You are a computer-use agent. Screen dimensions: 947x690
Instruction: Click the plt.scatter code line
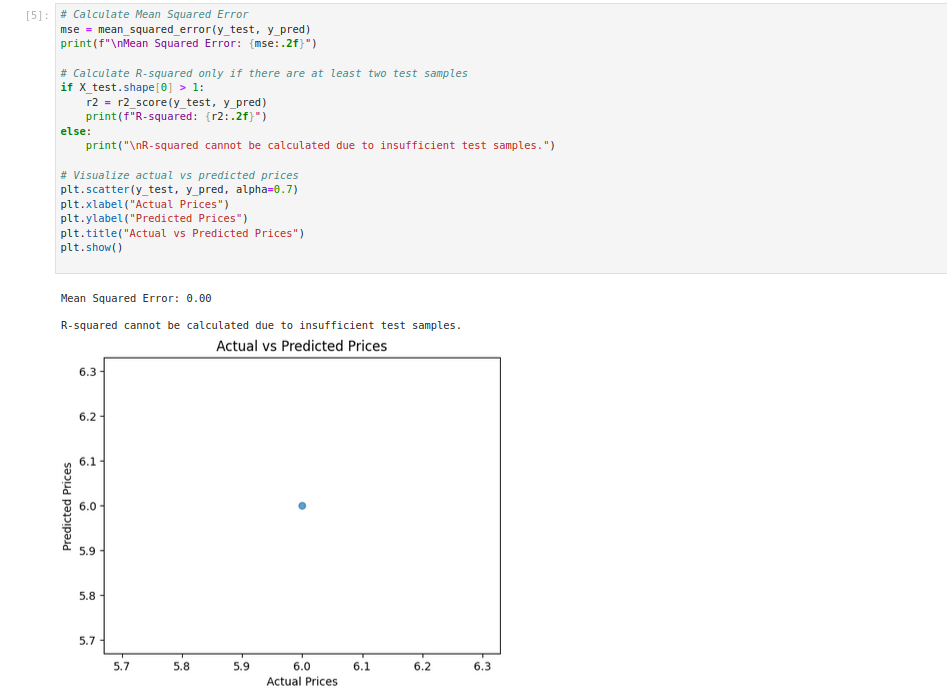click(179, 189)
